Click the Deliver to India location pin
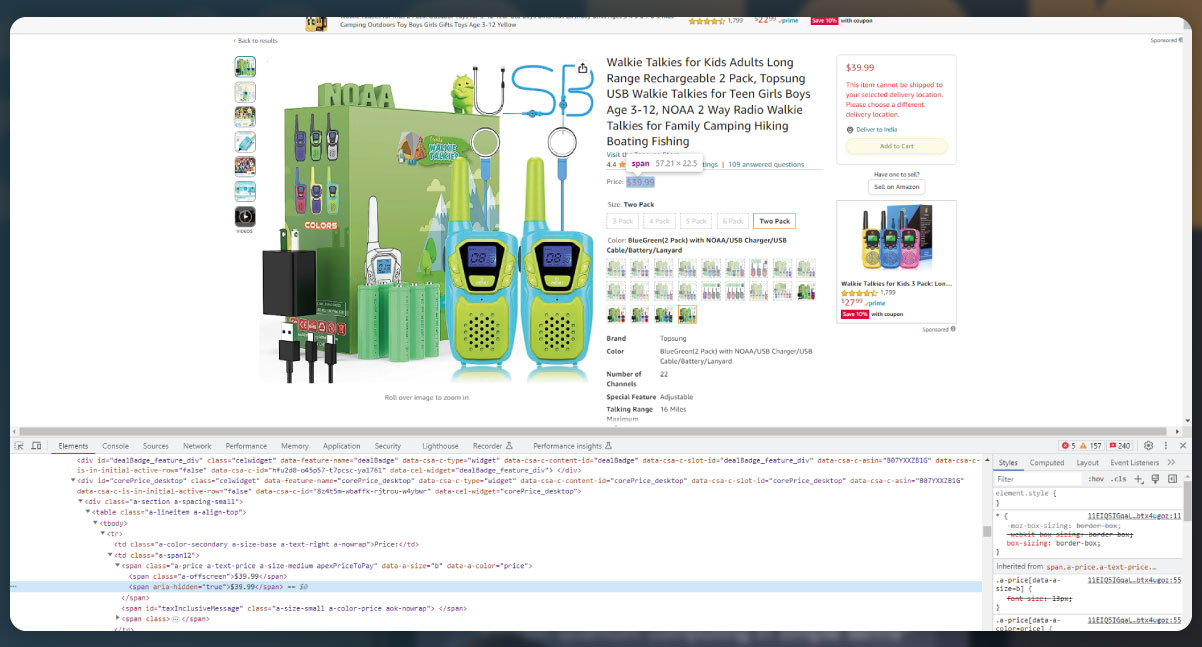 click(850, 129)
